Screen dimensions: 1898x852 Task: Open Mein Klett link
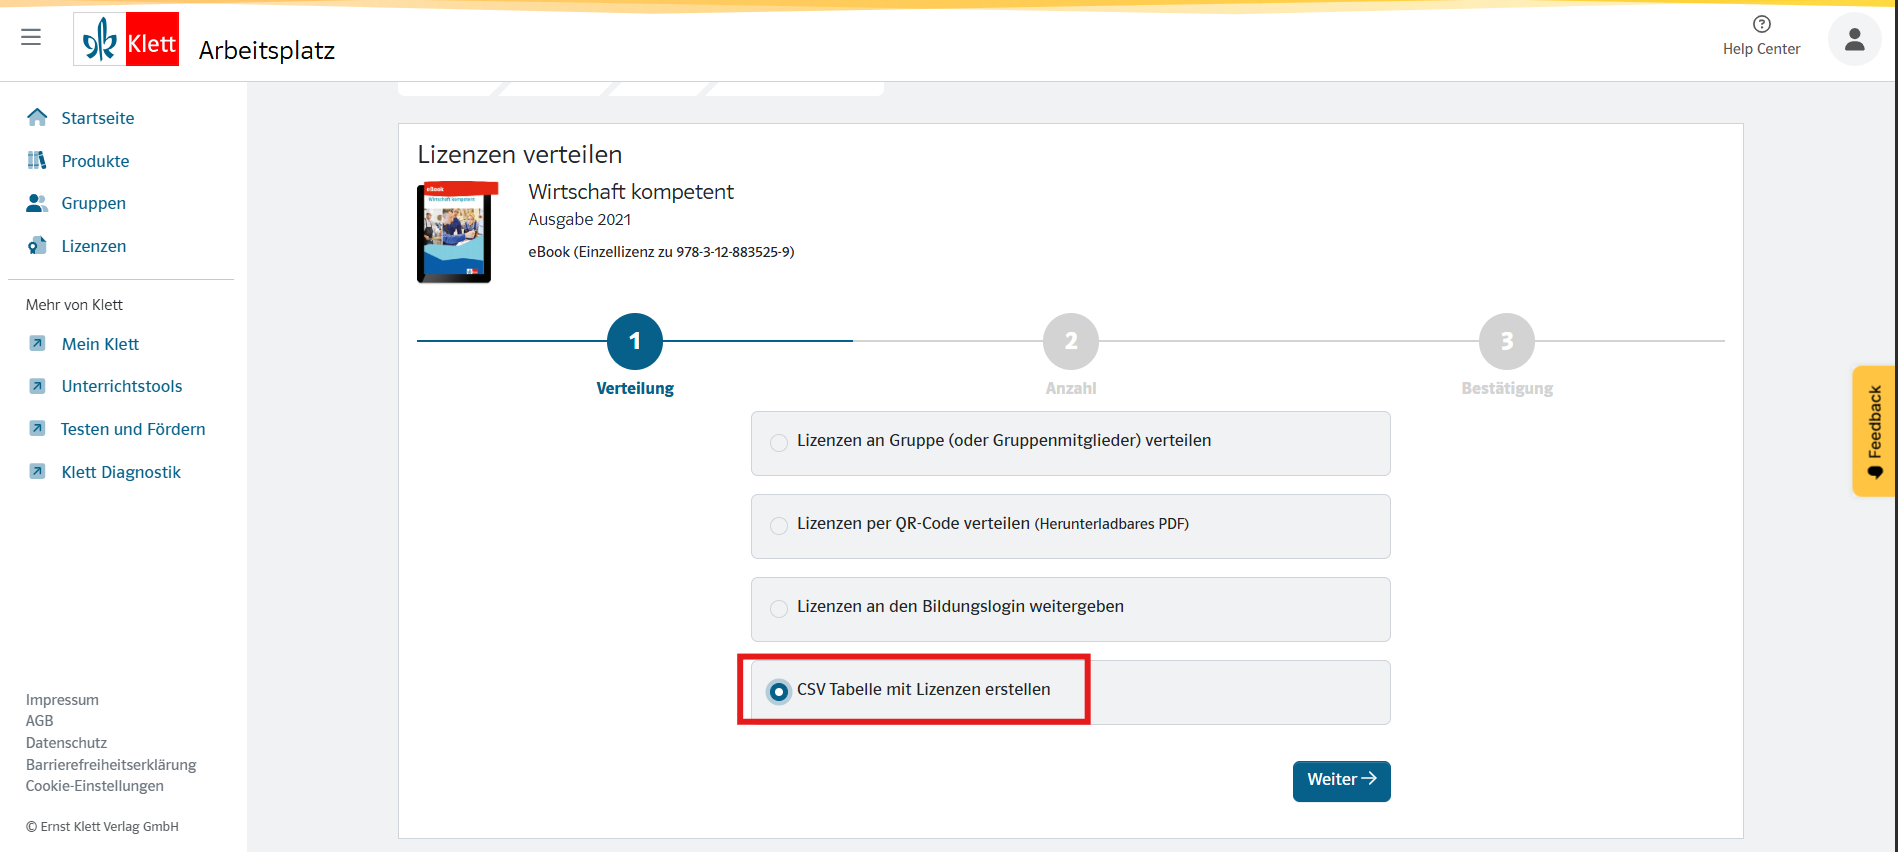coord(100,344)
